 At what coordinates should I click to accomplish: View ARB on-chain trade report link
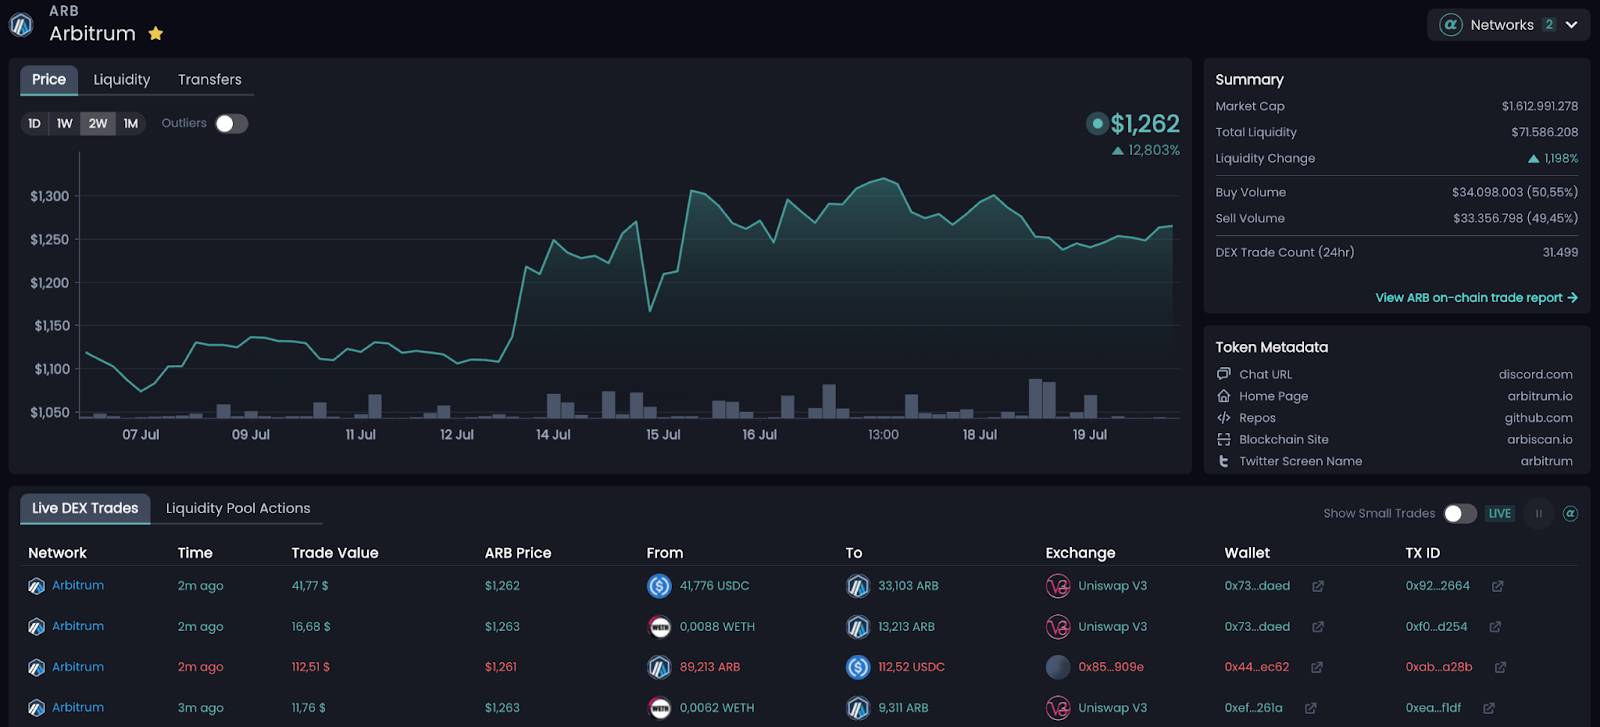point(1476,298)
